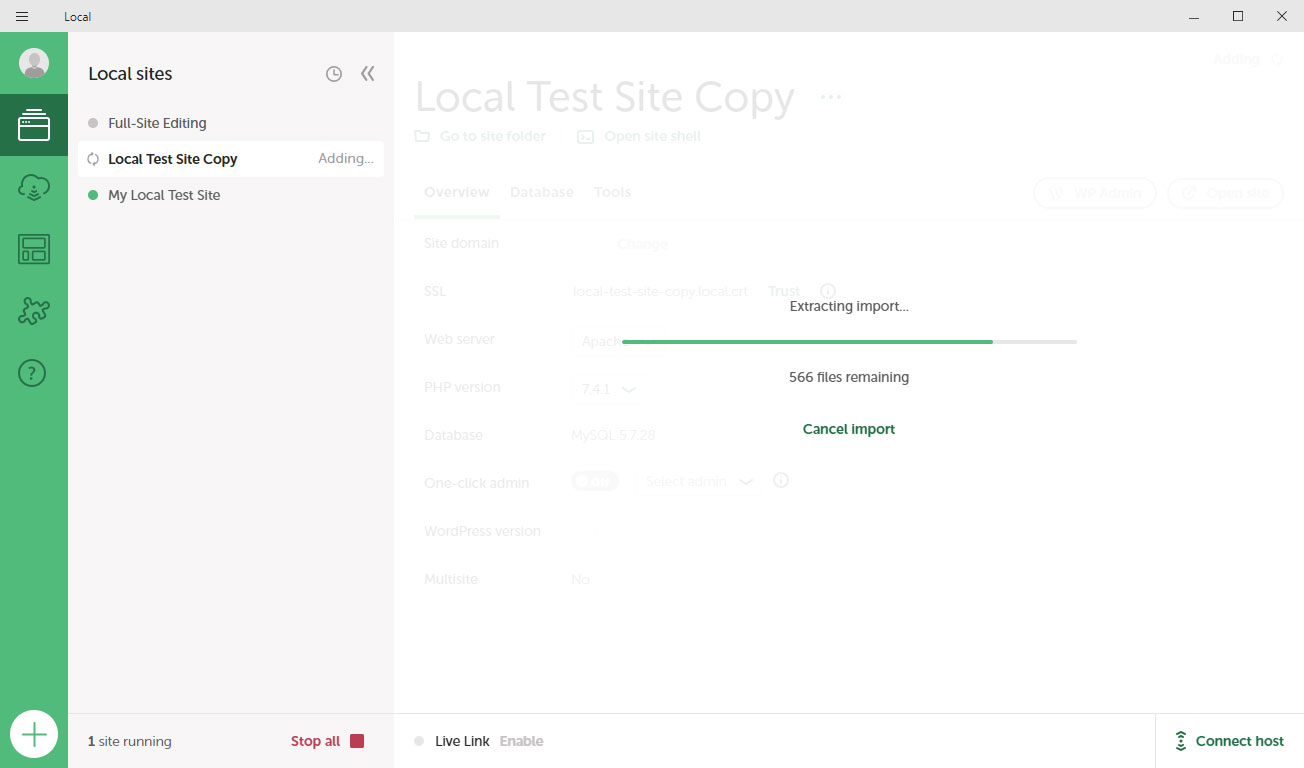Sort sites using the clock icon
The height and width of the screenshot is (768, 1304).
334,74
